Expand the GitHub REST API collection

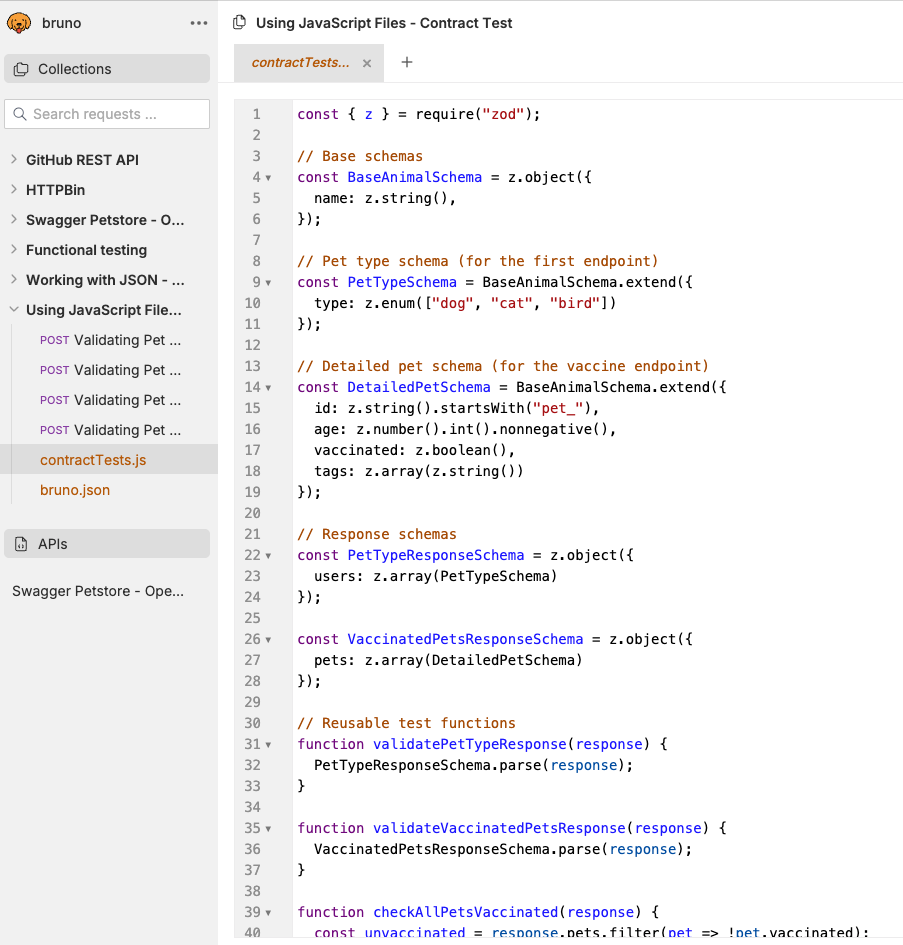point(14,160)
